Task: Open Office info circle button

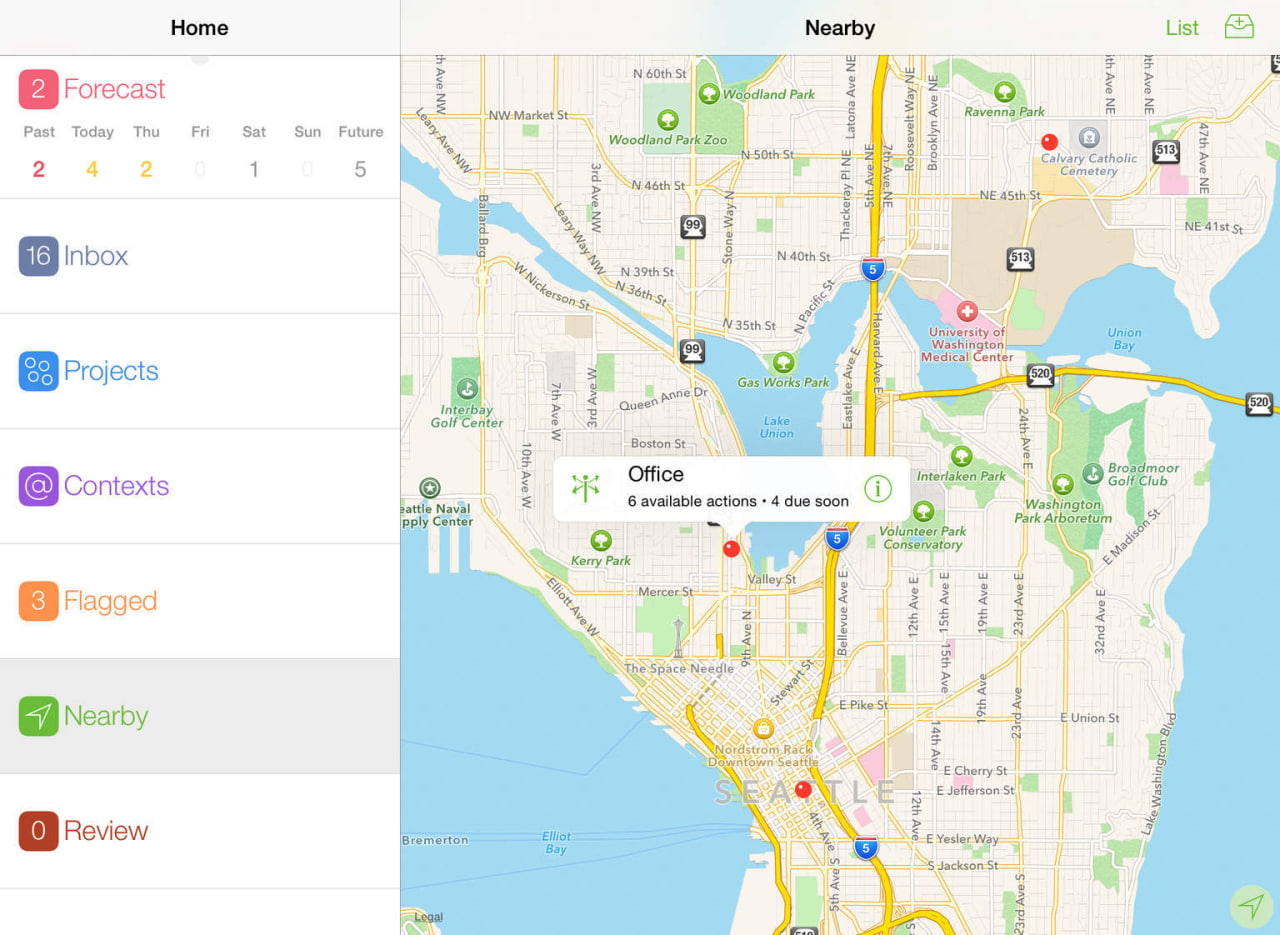Action: 877,488
